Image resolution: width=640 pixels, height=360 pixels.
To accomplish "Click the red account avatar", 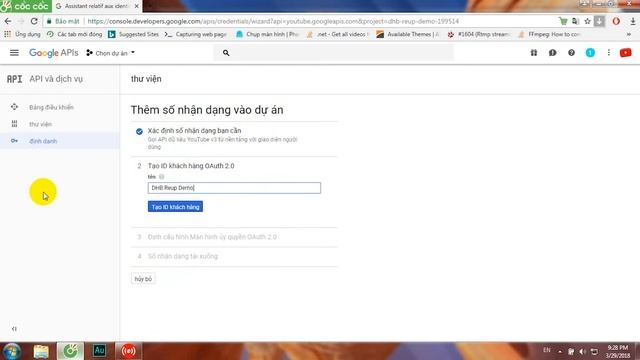I will point(625,53).
